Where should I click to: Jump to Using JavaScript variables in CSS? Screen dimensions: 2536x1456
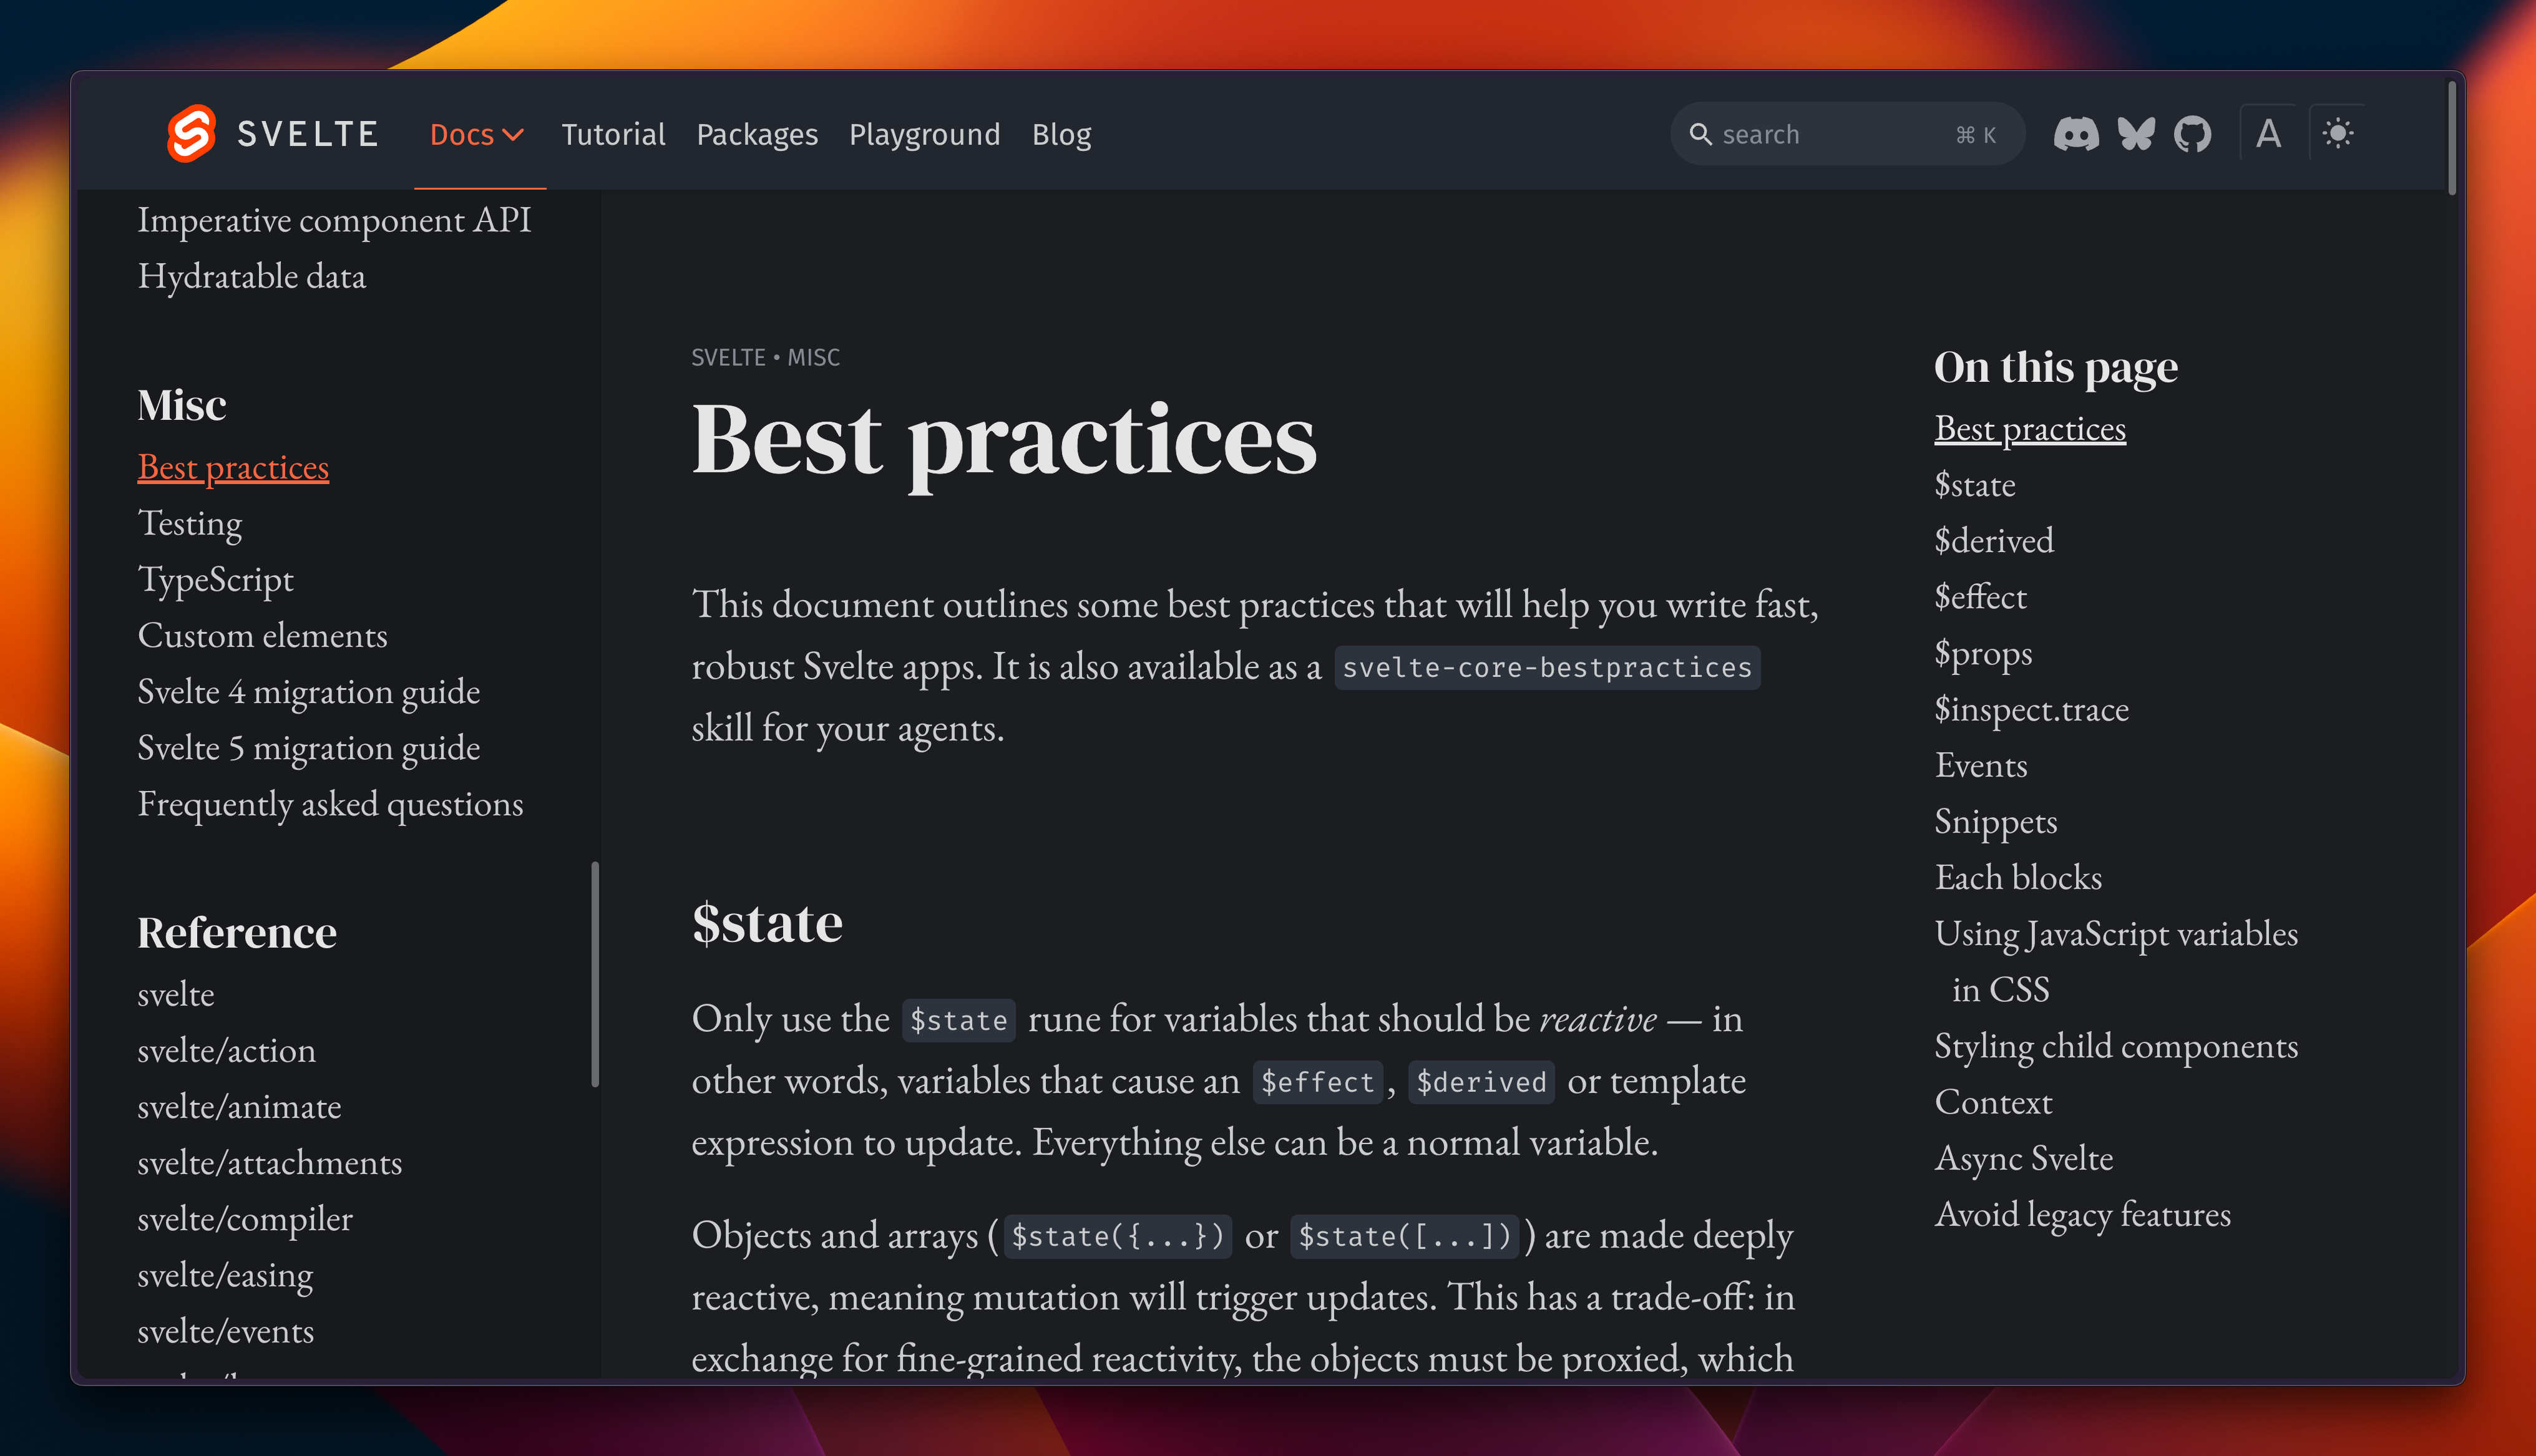pyautogui.click(x=2116, y=961)
